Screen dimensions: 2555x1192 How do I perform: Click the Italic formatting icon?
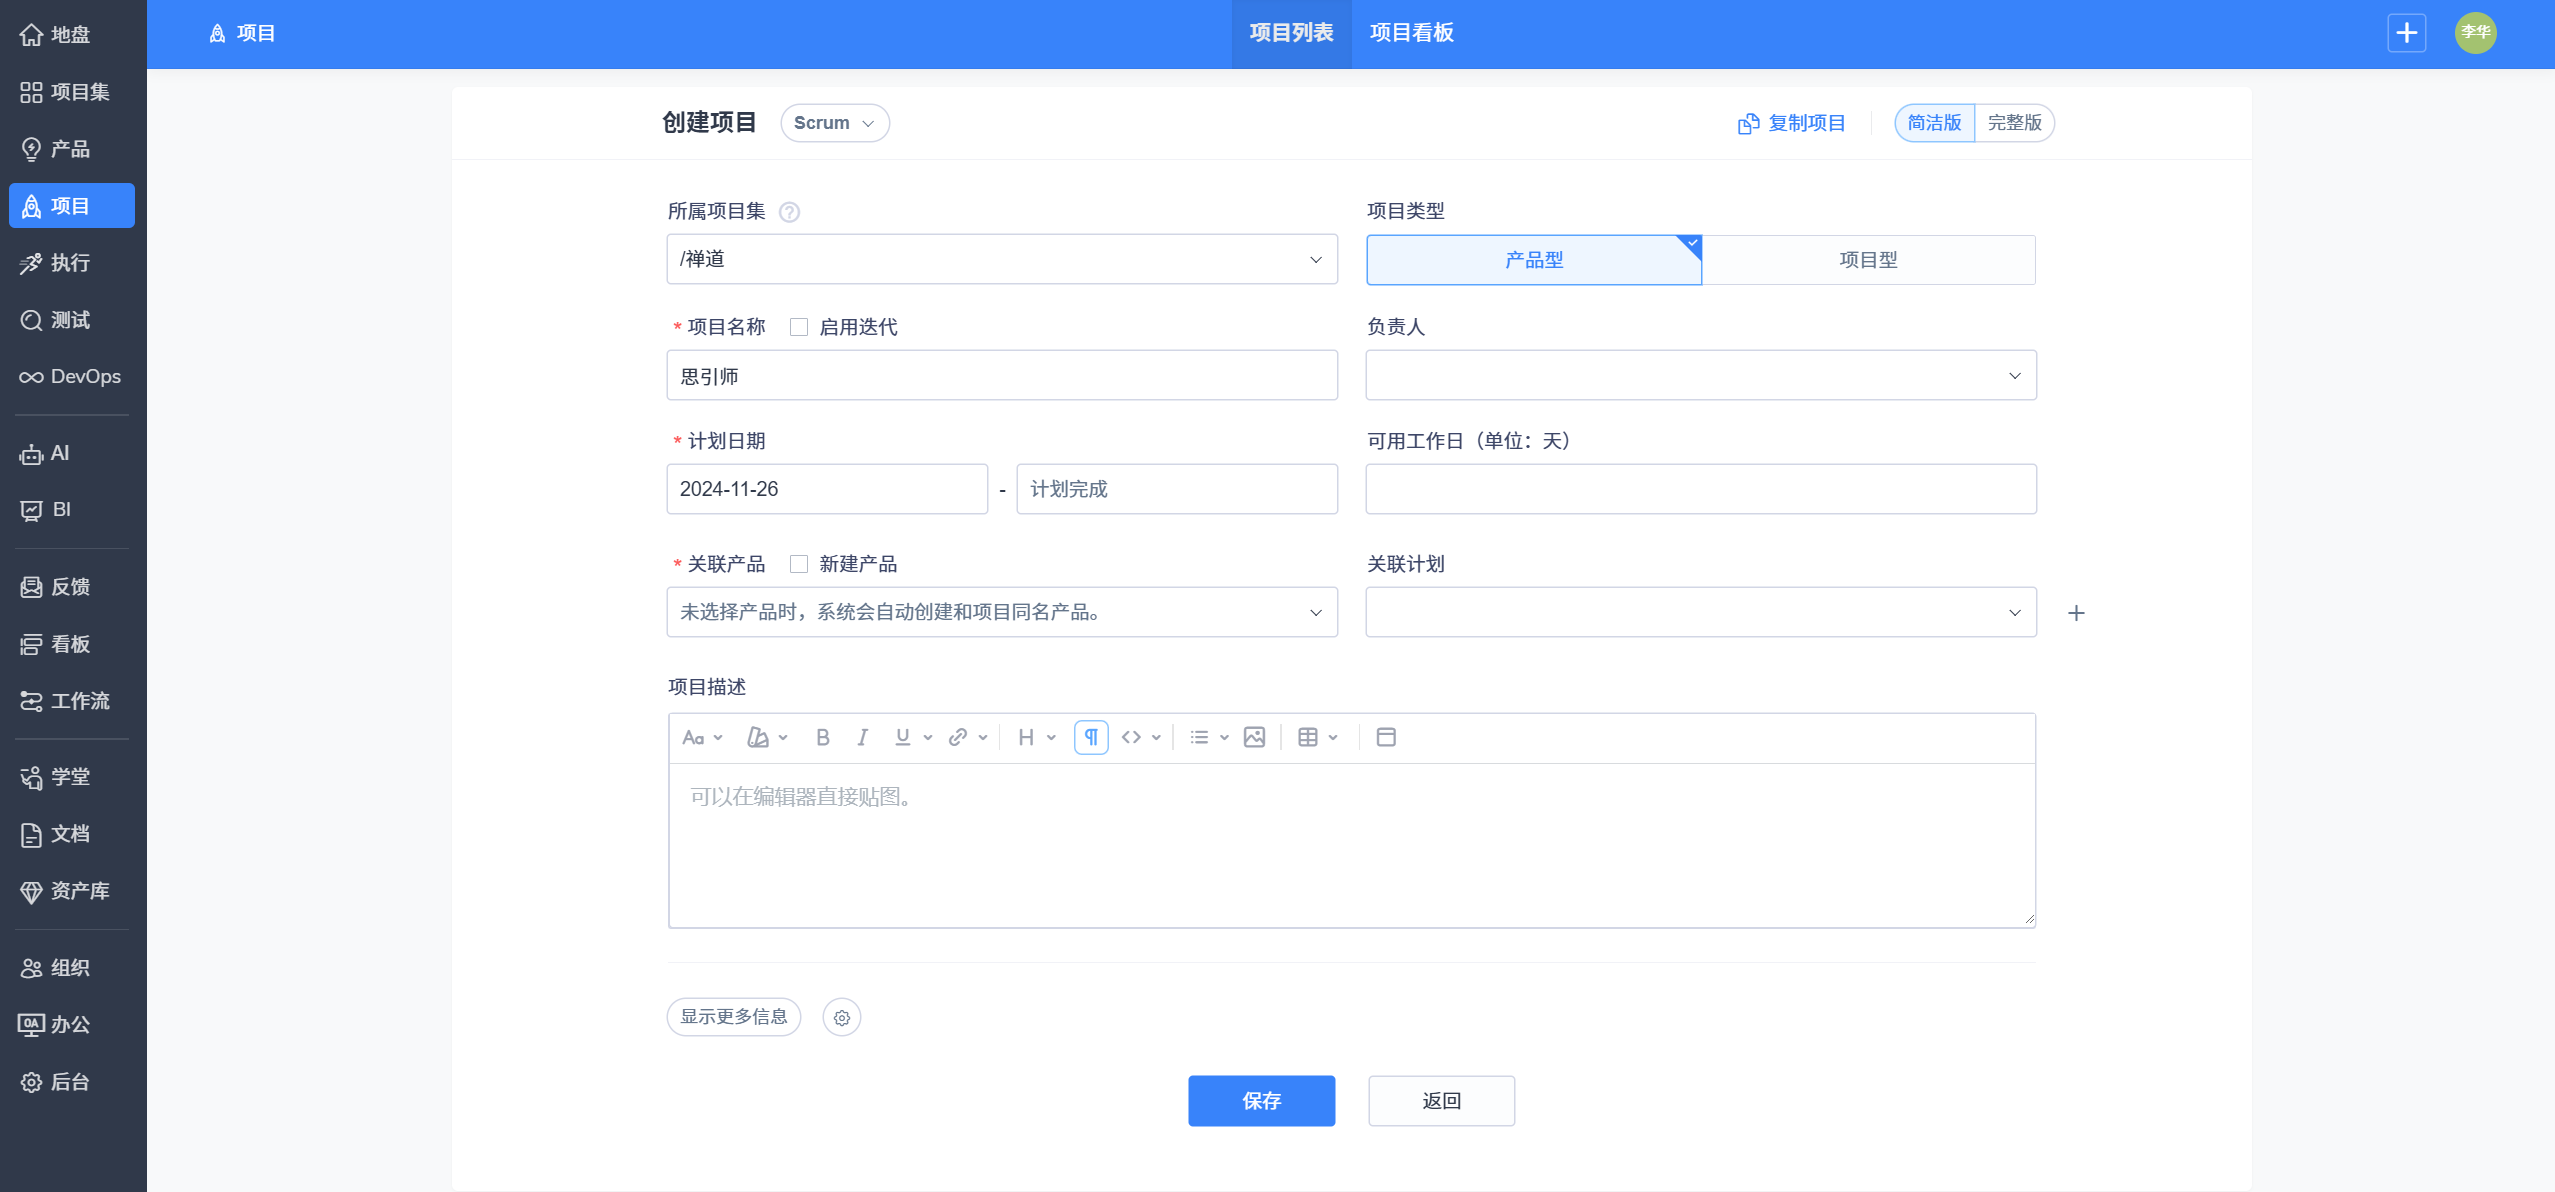[862, 737]
